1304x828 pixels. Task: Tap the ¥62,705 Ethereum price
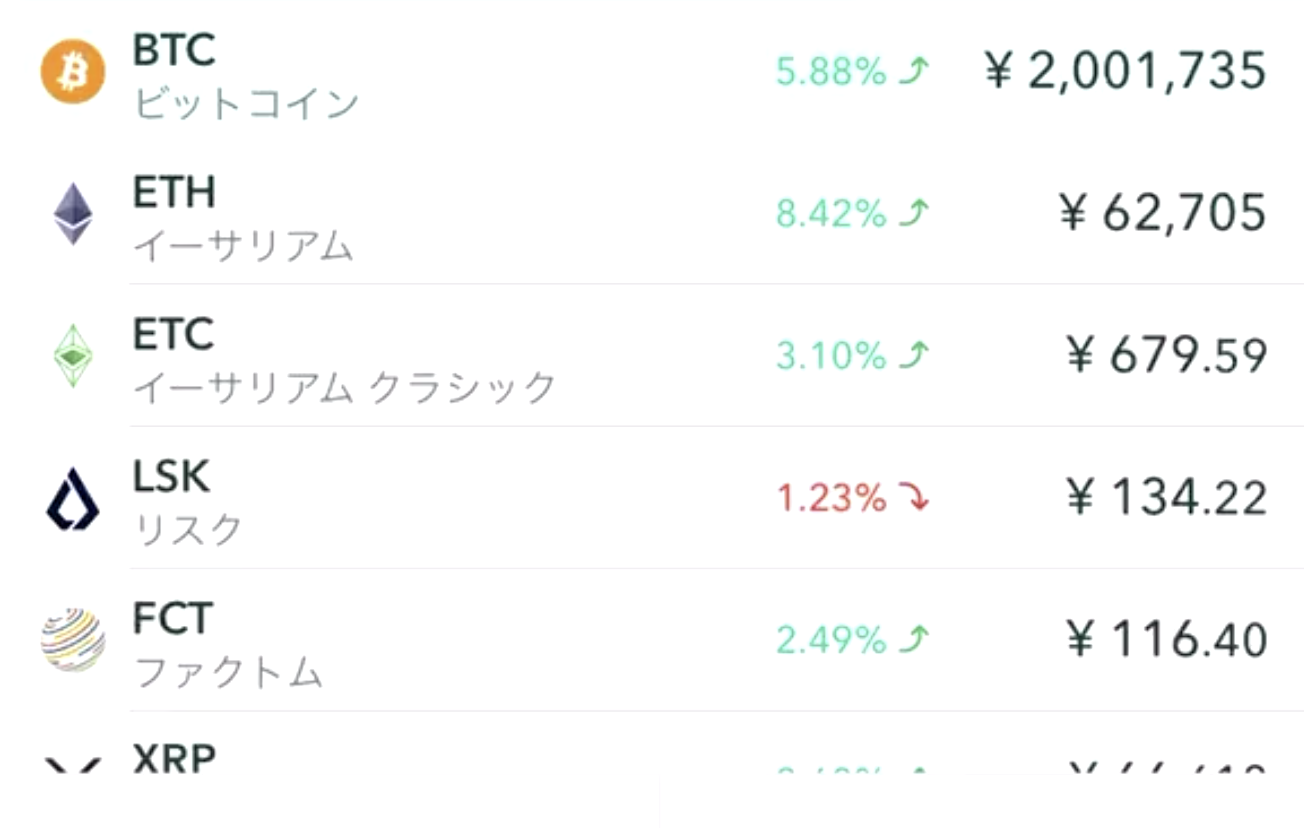[x=1163, y=214]
